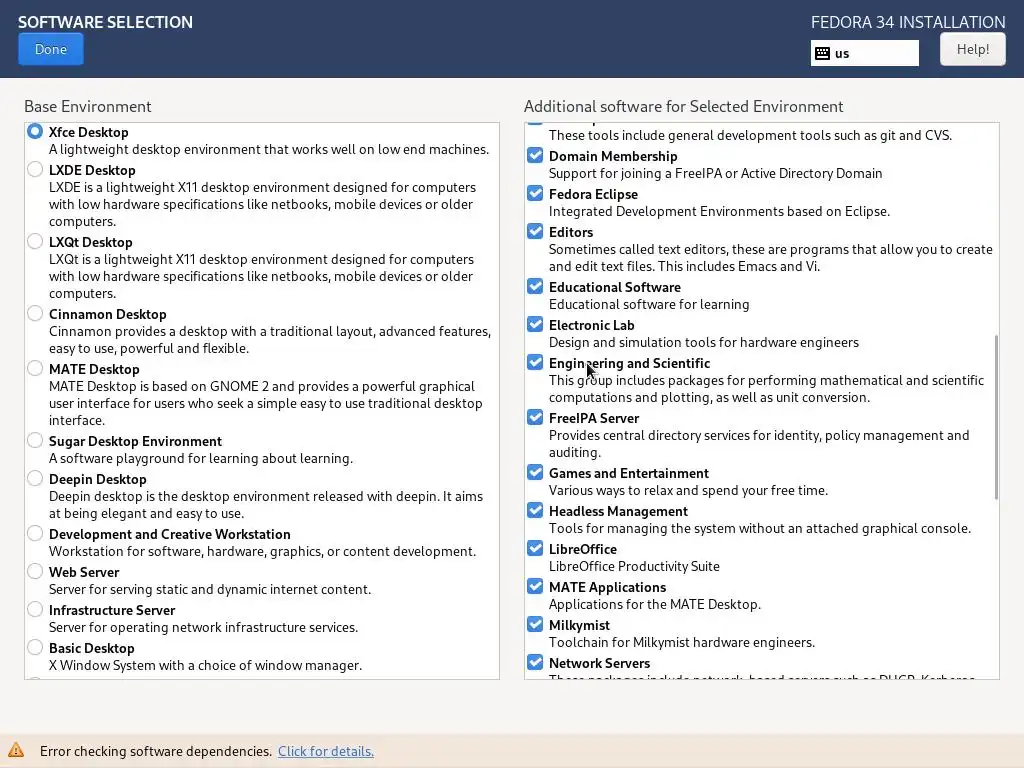Click the us keyboard layout indicator
The height and width of the screenshot is (768, 1024).
[x=864, y=53]
